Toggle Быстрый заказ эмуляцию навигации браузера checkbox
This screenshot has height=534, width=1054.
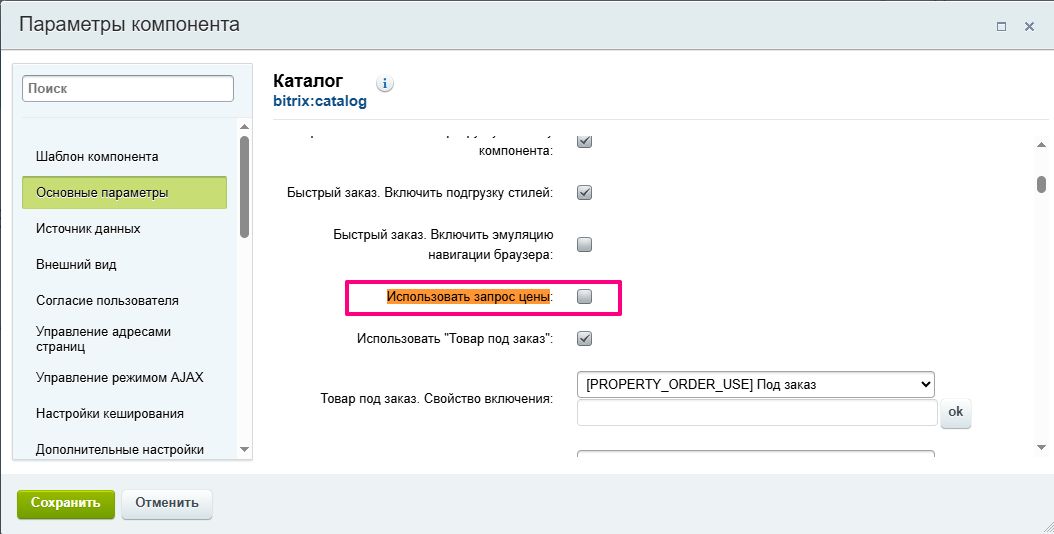[585, 244]
